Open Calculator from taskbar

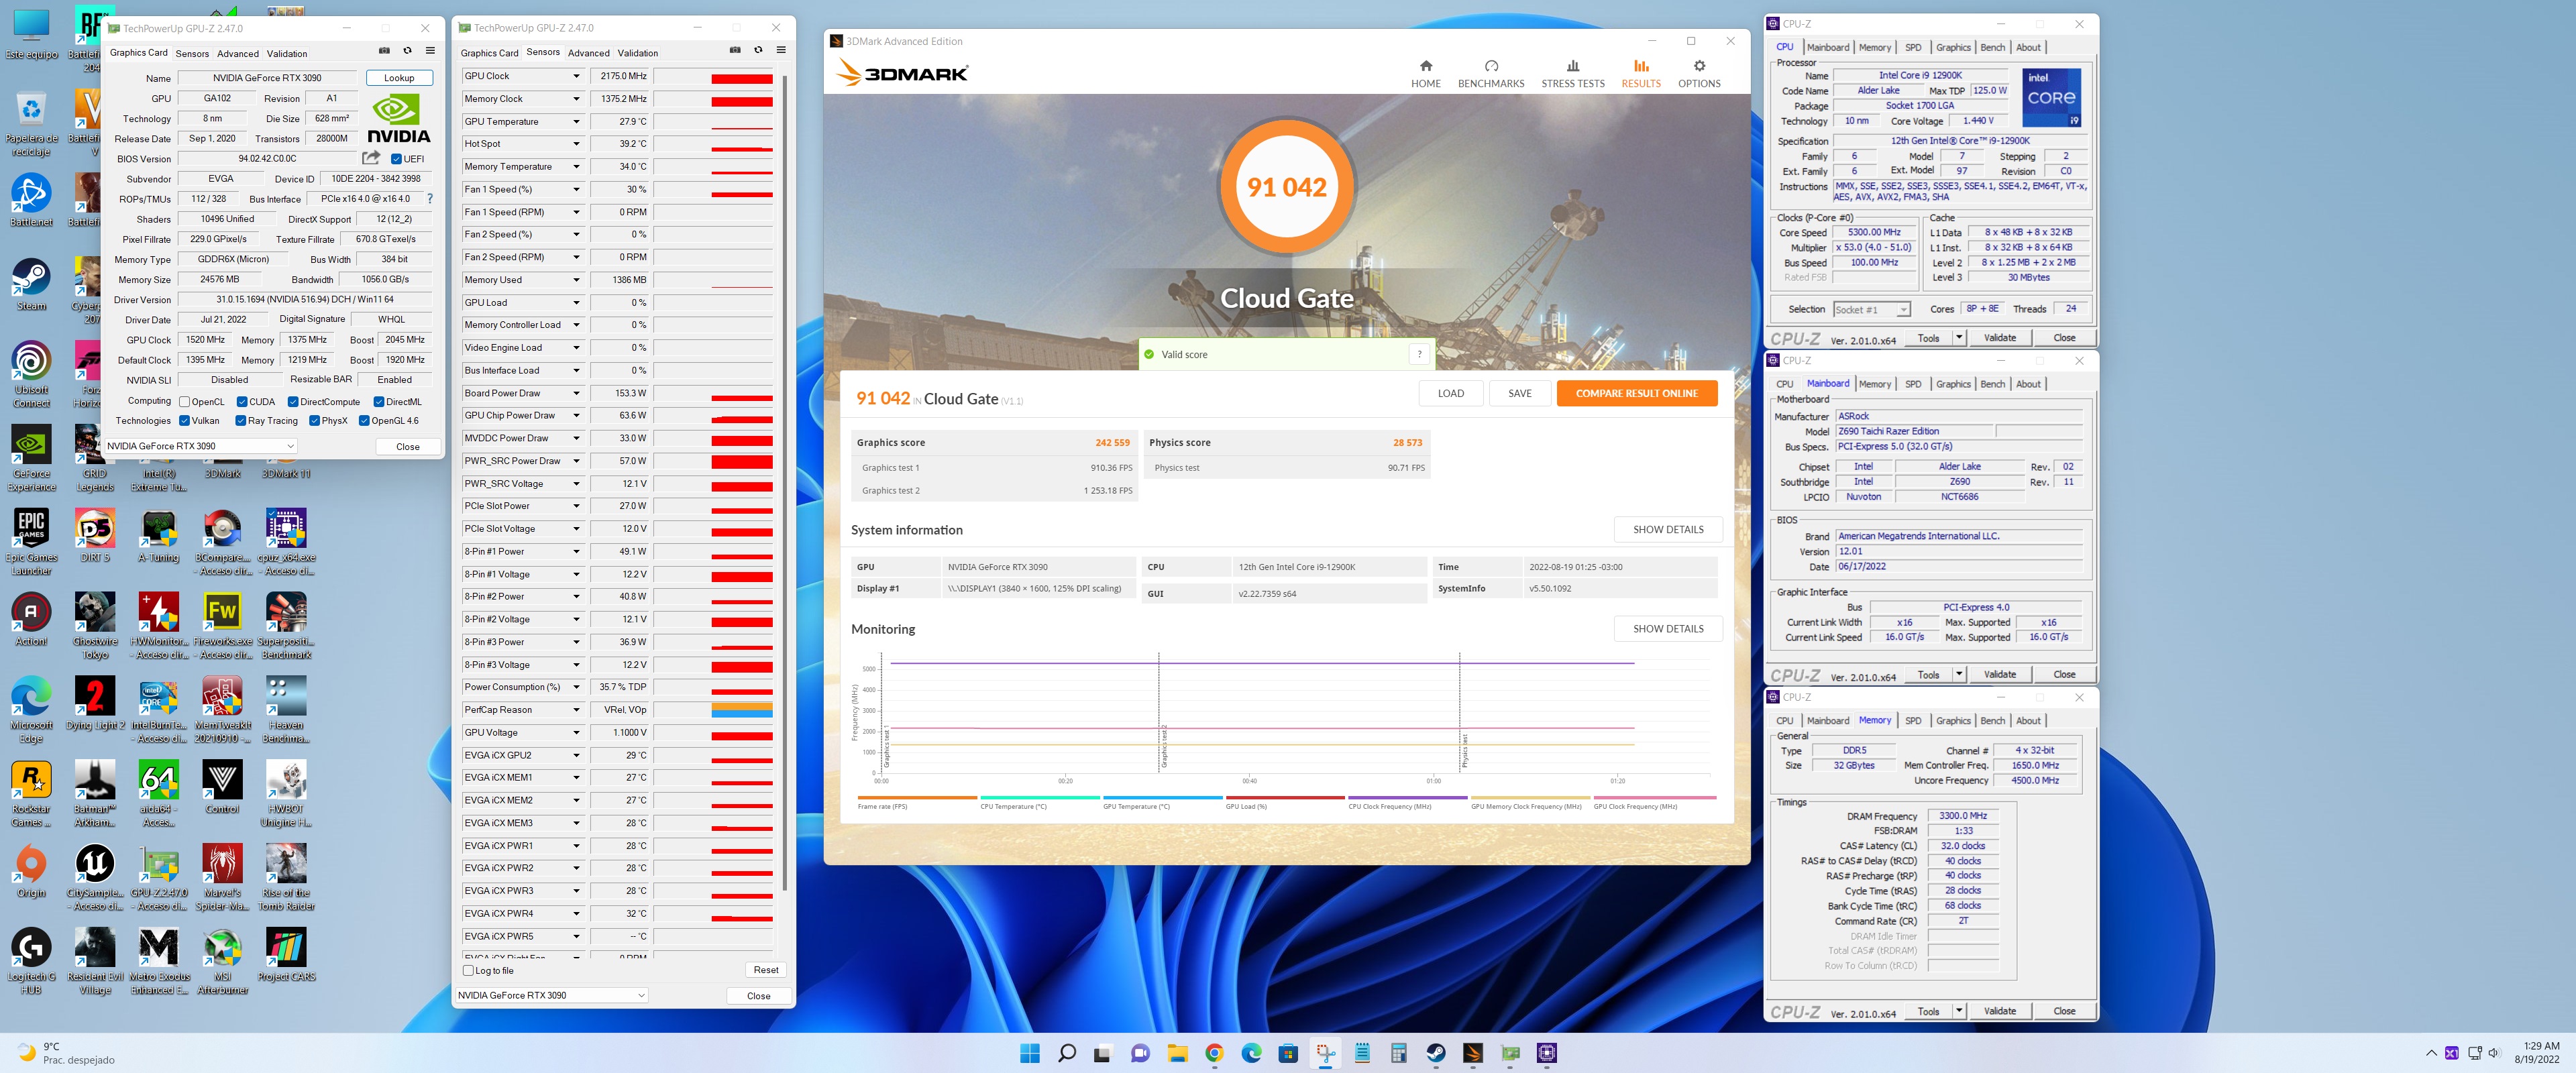pos(1399,1053)
